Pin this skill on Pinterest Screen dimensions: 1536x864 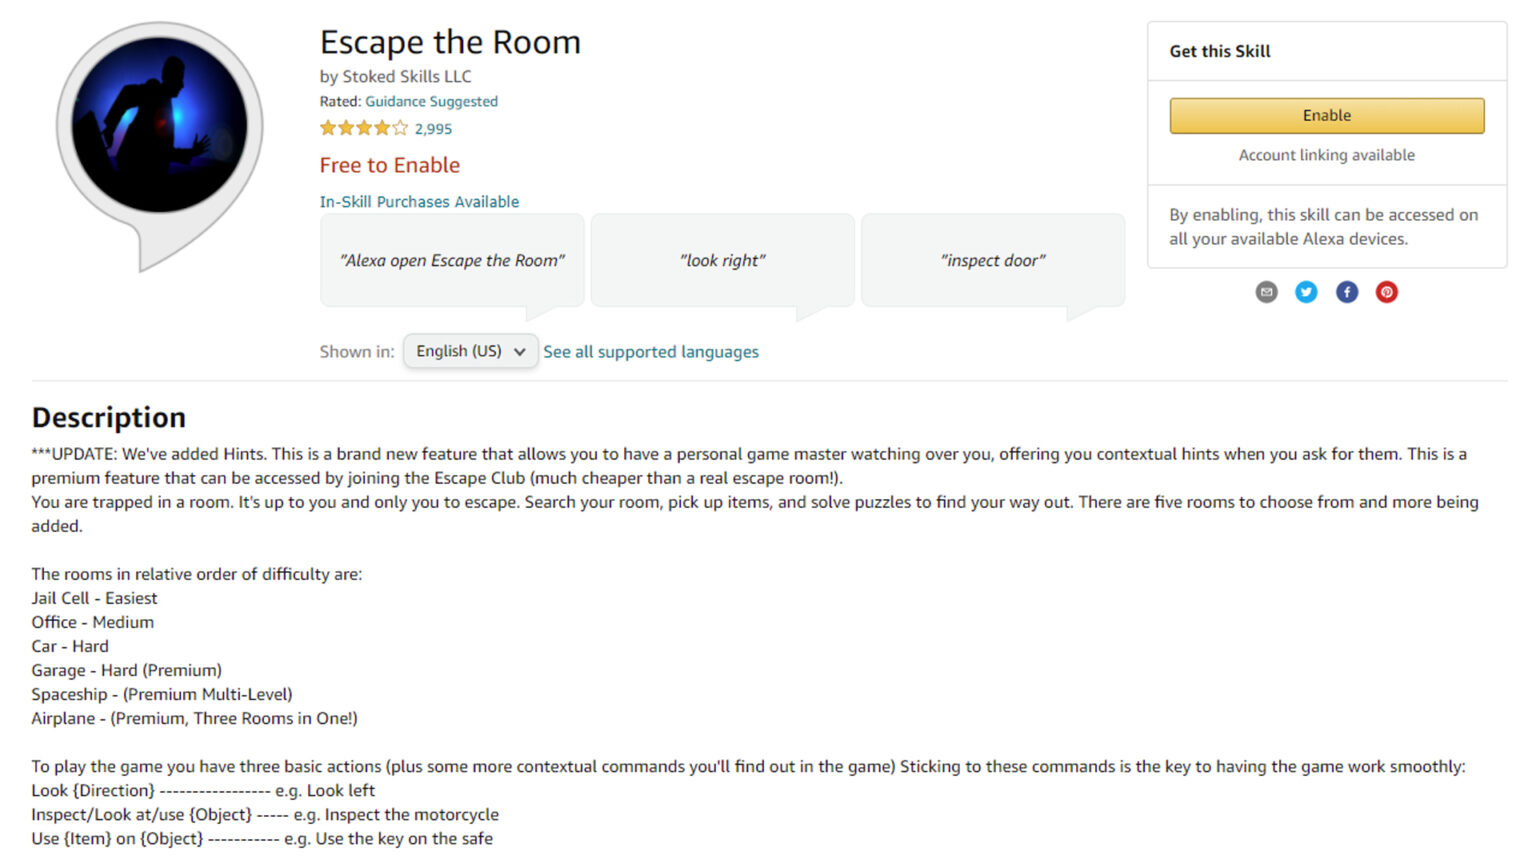click(1386, 292)
